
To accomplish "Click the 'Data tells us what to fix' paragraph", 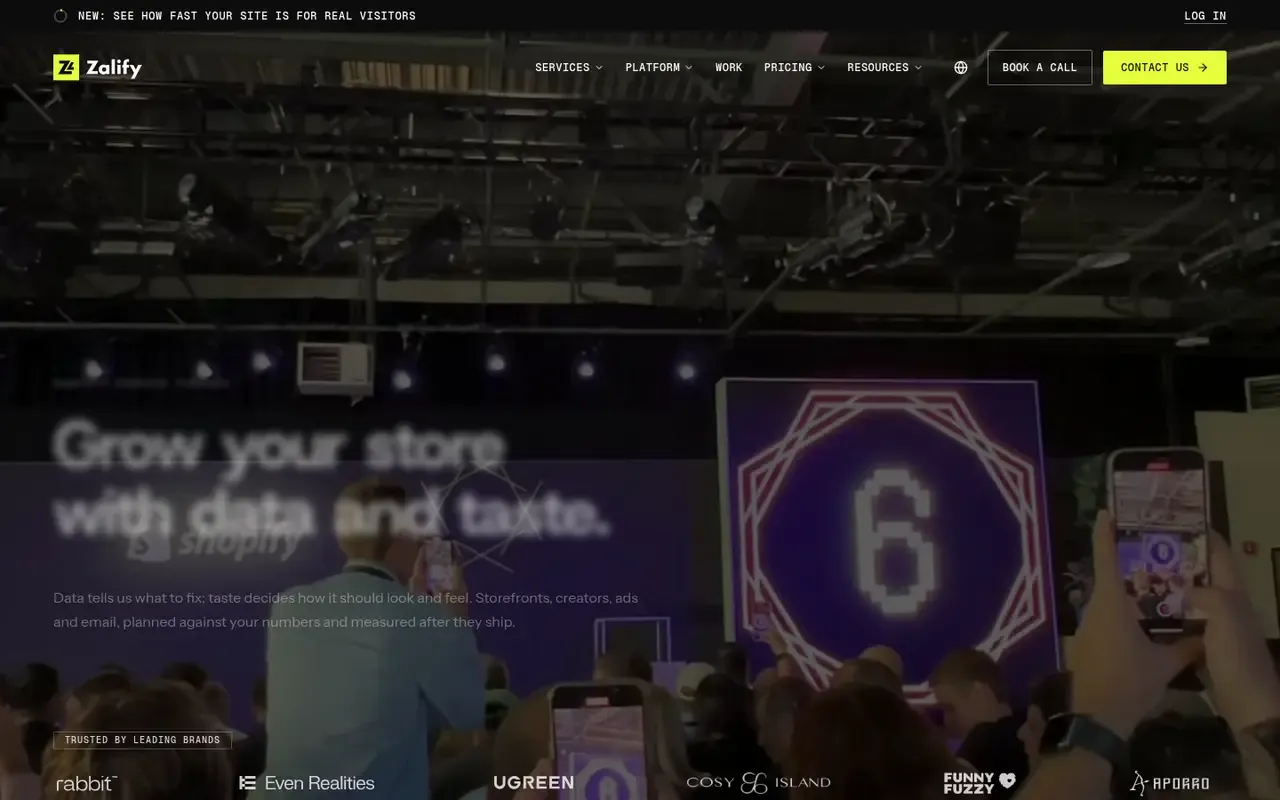I will coord(346,610).
